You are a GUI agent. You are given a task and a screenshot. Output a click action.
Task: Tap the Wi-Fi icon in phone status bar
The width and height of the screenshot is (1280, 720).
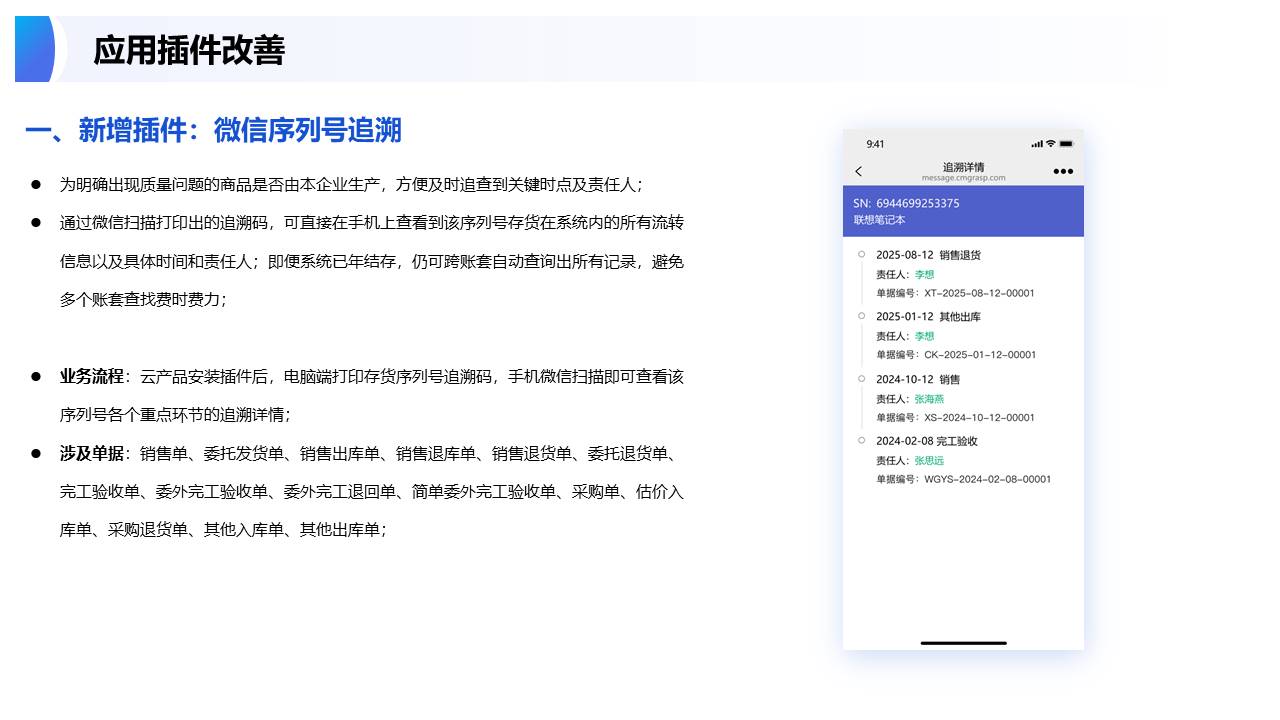click(1050, 144)
